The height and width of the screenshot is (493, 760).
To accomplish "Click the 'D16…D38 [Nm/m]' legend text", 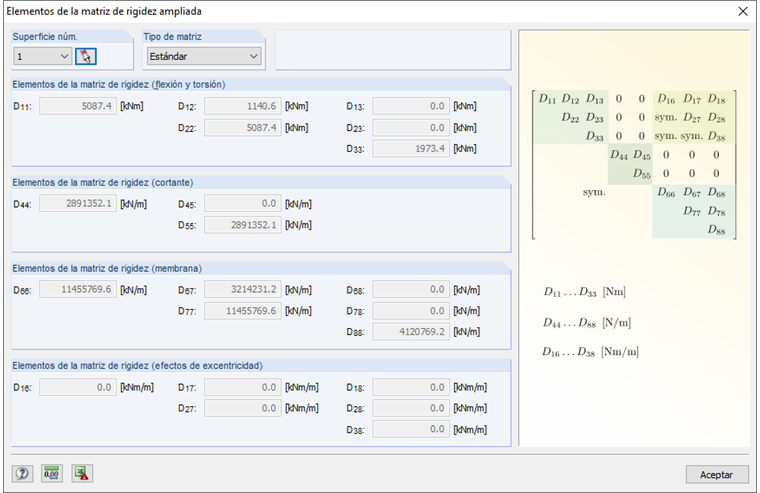I will [590, 352].
